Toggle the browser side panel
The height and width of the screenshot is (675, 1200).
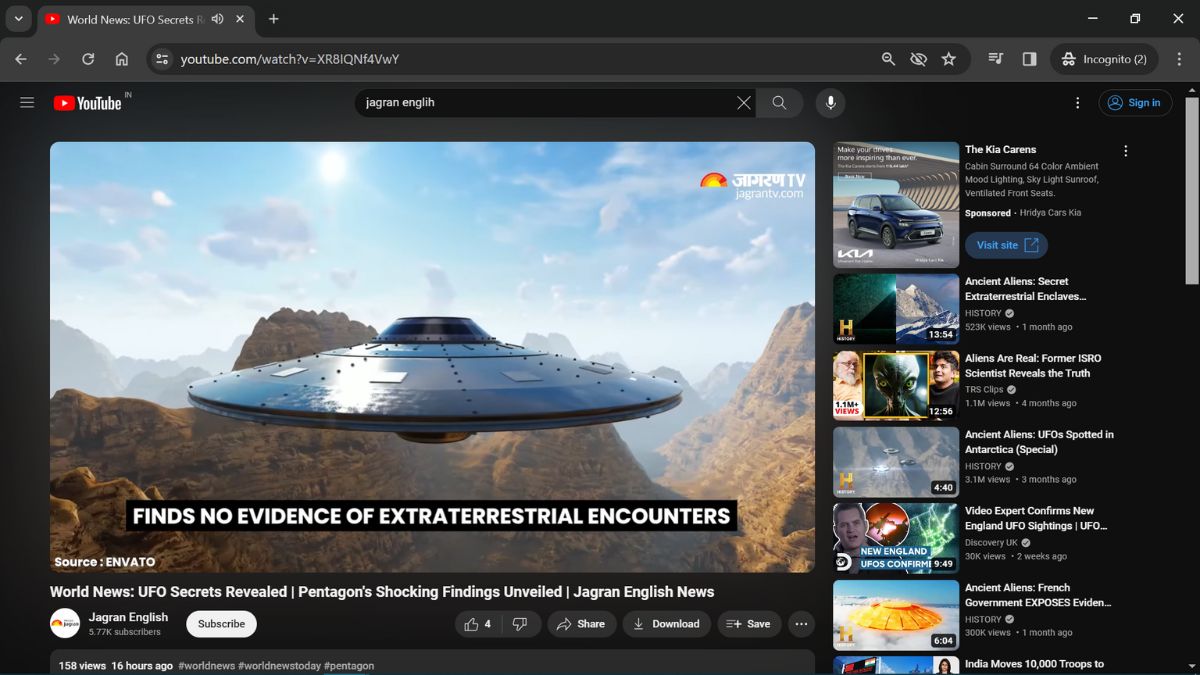click(x=1029, y=59)
